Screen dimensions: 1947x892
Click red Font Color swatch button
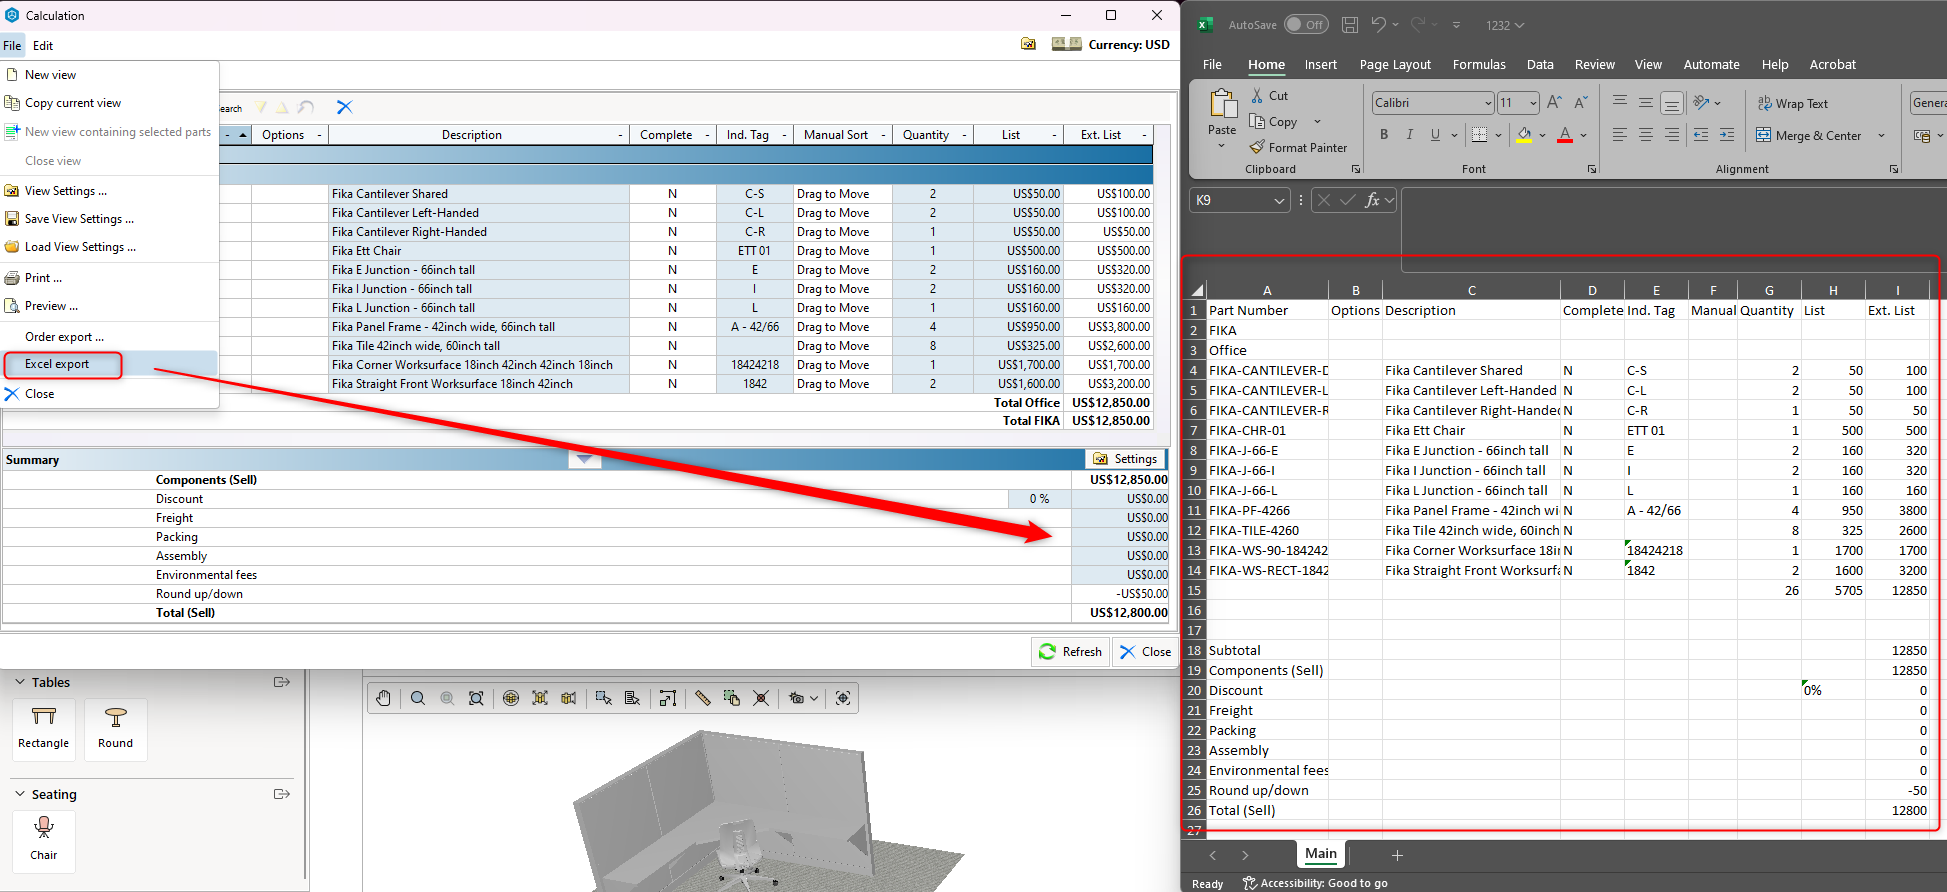pyautogui.click(x=1565, y=134)
